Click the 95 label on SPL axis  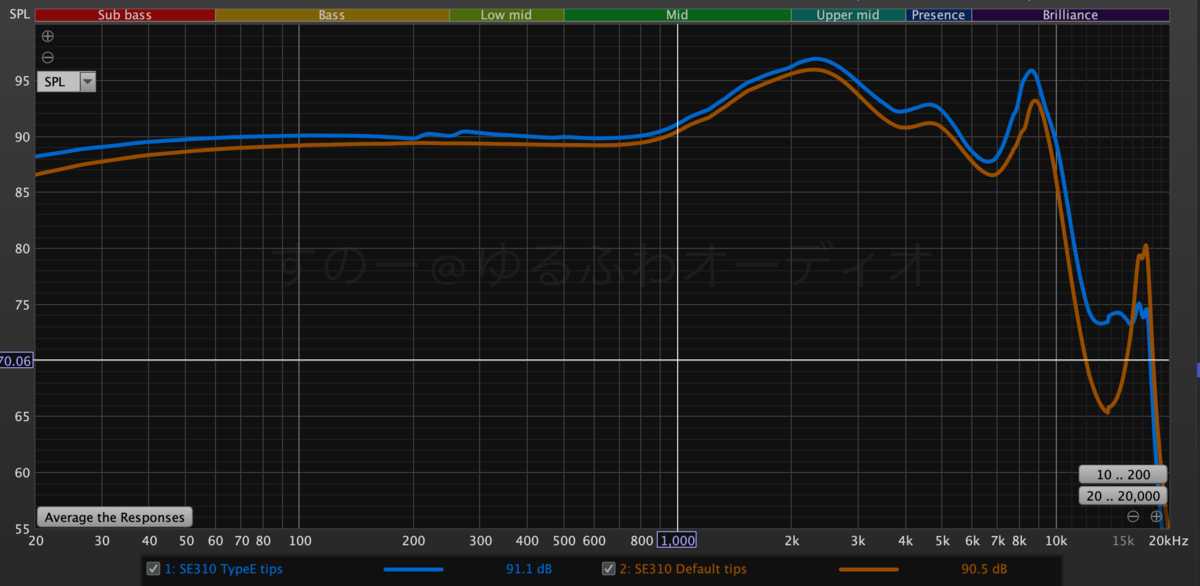click(23, 82)
